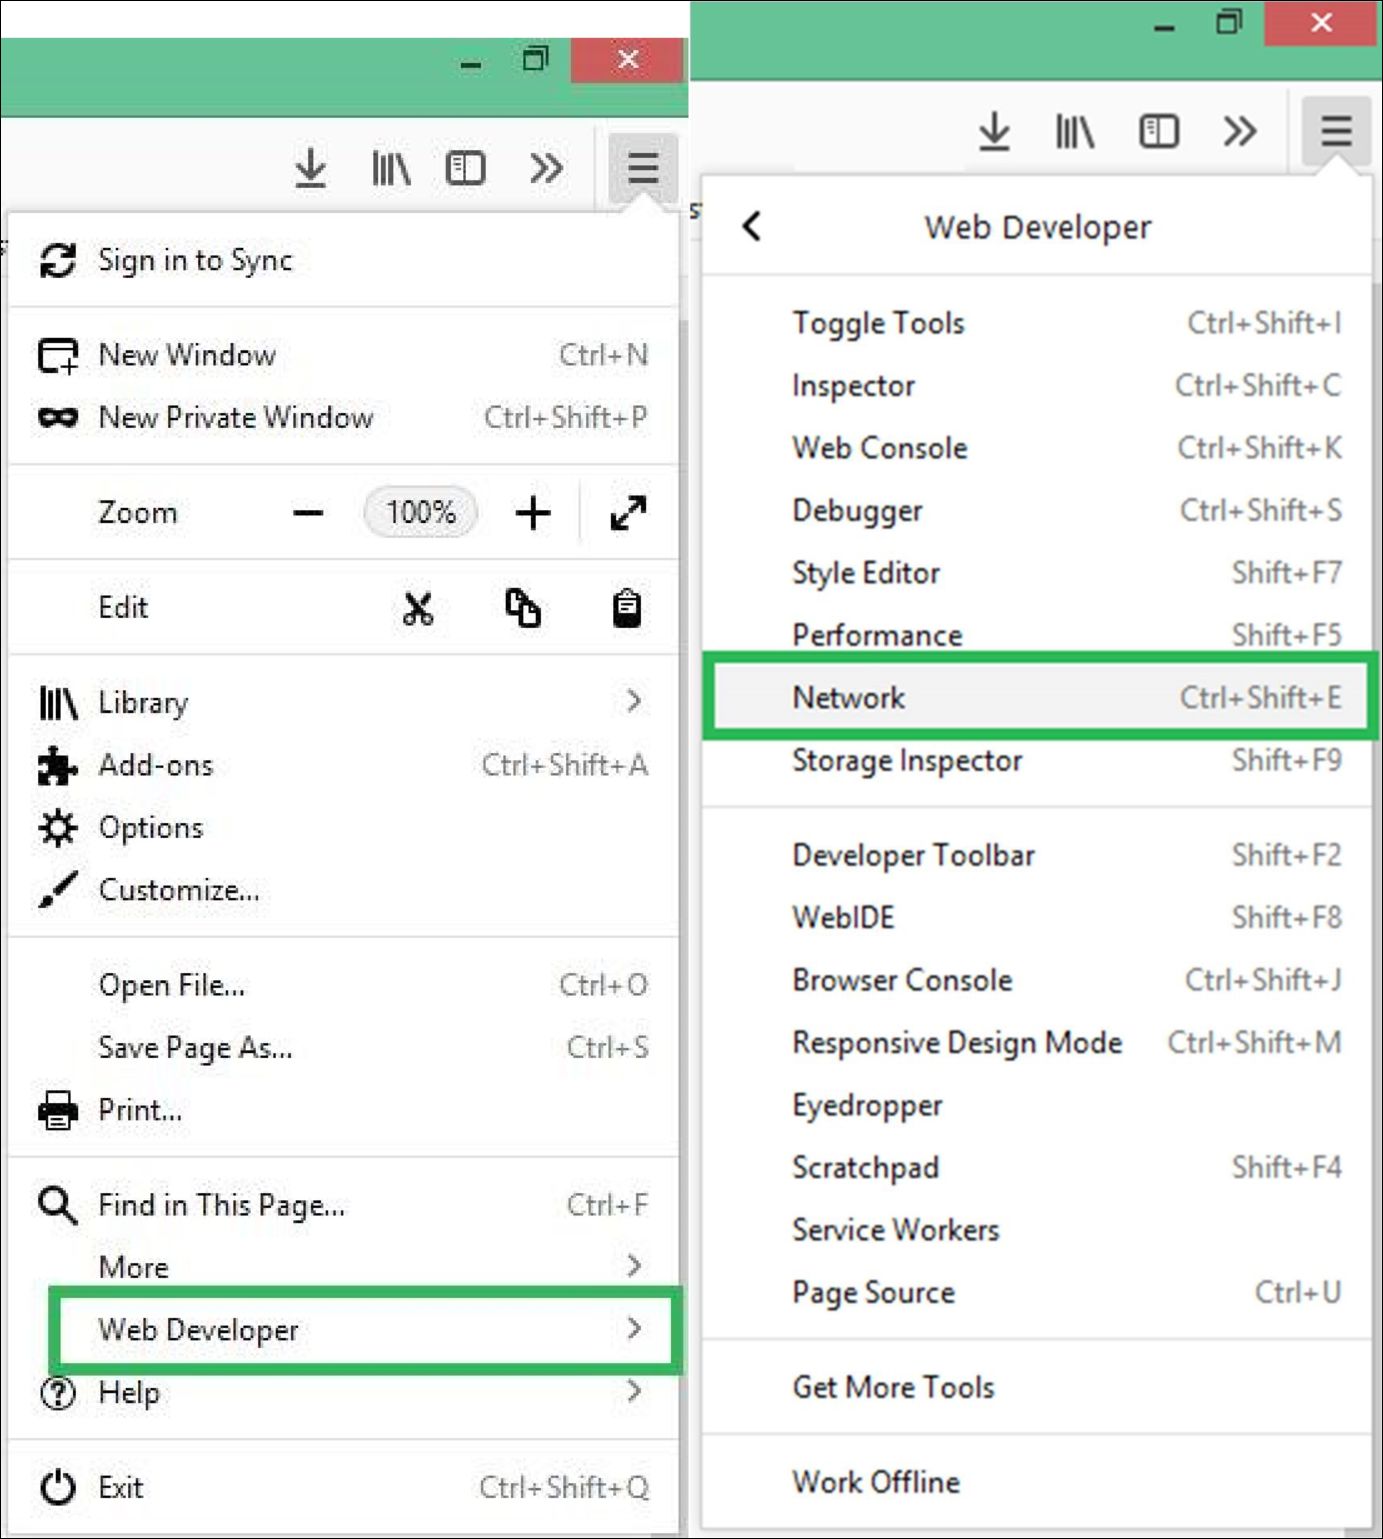Screen dimensions: 1383x1539
Task: Expand the Library submenu
Action: click(342, 702)
